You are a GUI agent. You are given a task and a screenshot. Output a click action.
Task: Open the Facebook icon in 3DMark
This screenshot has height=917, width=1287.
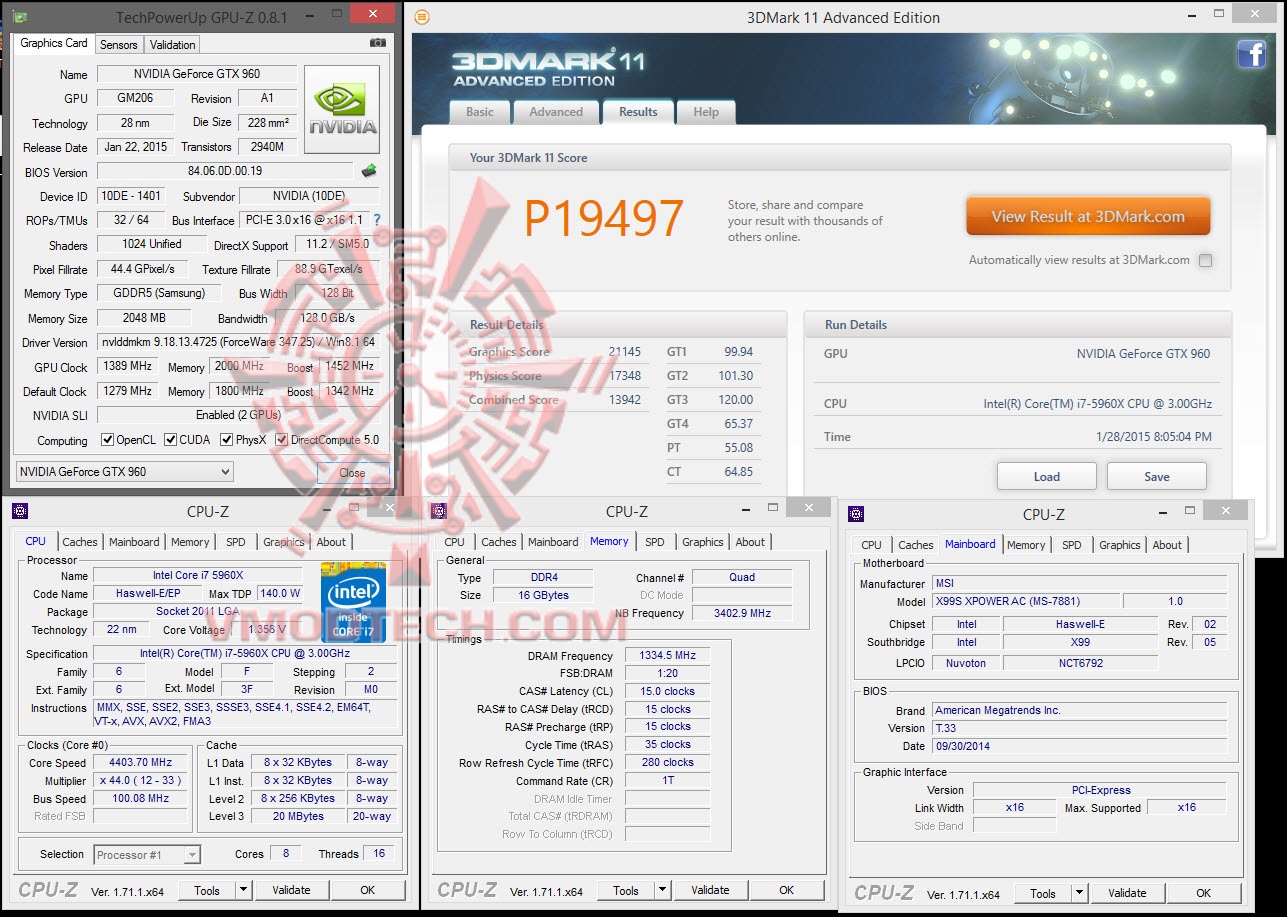pos(1251,54)
